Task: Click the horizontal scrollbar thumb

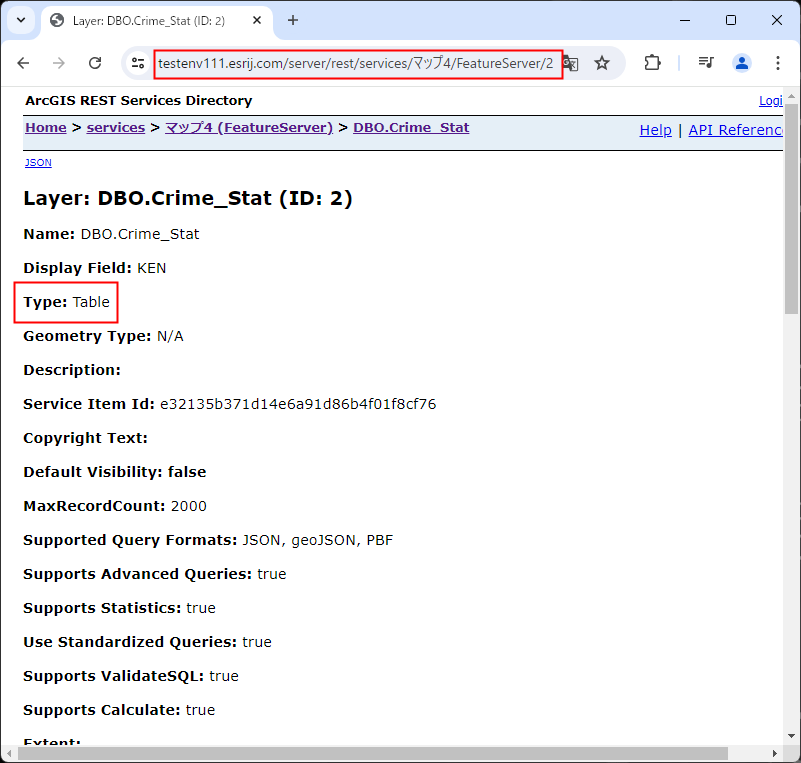Action: 373,753
